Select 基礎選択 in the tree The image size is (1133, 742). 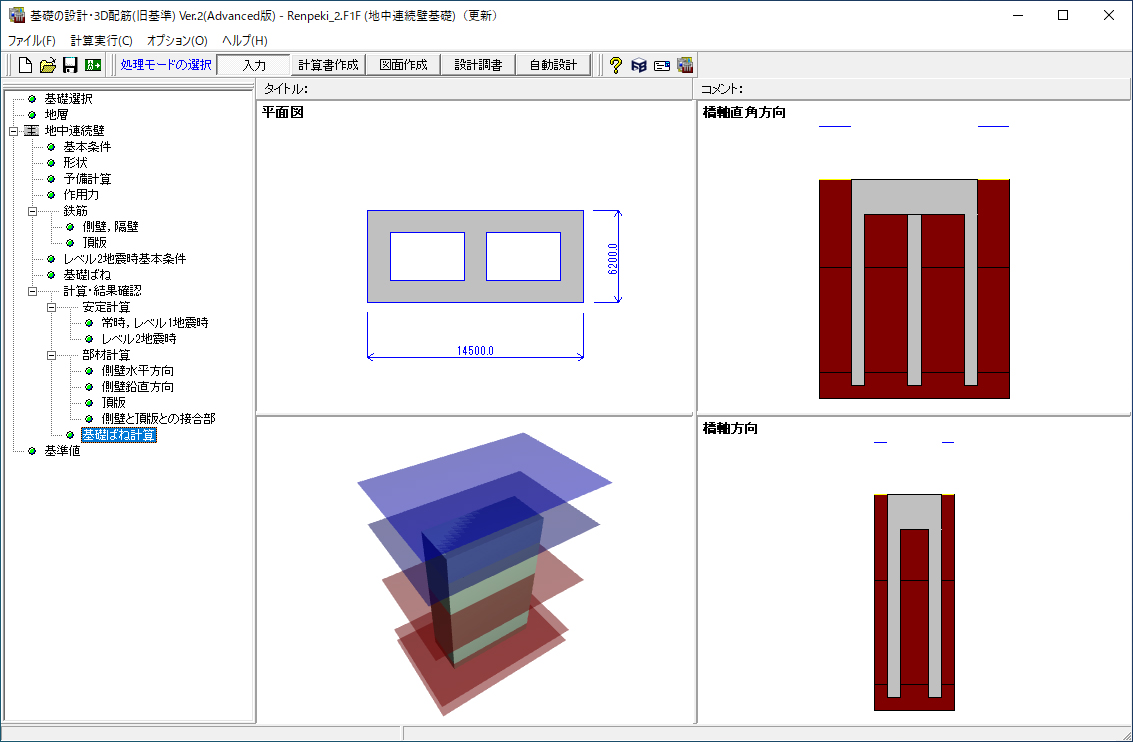point(69,99)
